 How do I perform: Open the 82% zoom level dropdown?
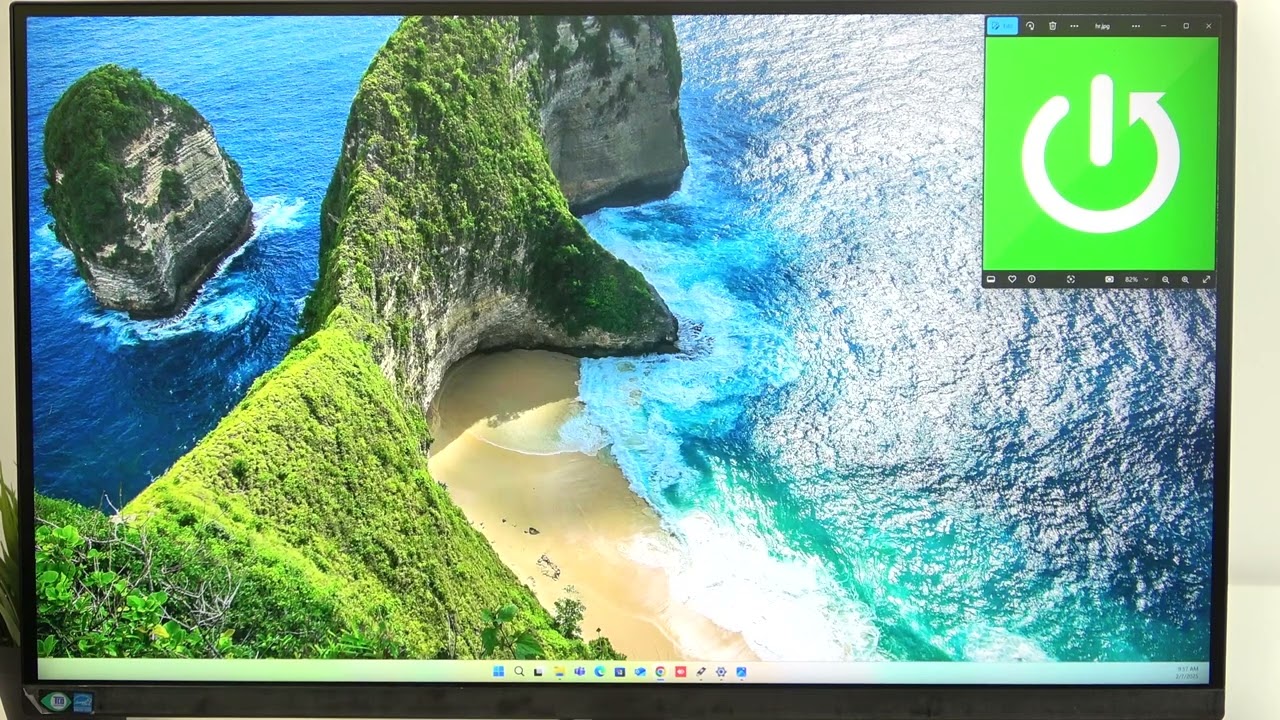pos(1136,279)
